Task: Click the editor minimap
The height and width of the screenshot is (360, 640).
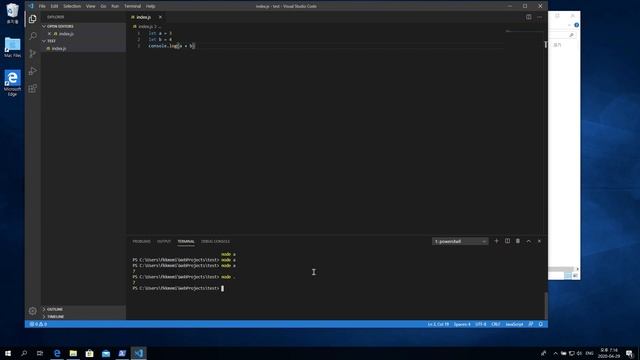Action: click(x=524, y=31)
